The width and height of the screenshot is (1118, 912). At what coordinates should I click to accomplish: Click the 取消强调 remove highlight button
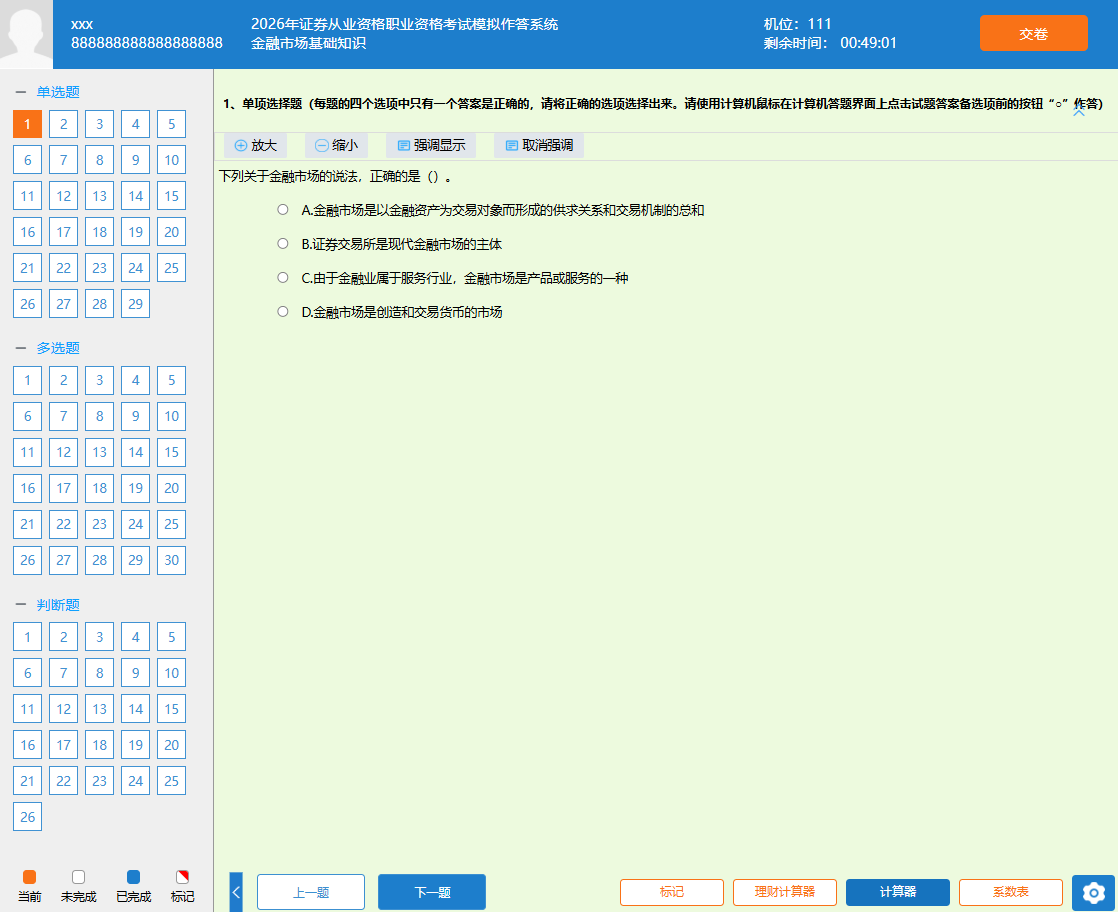click(x=539, y=145)
